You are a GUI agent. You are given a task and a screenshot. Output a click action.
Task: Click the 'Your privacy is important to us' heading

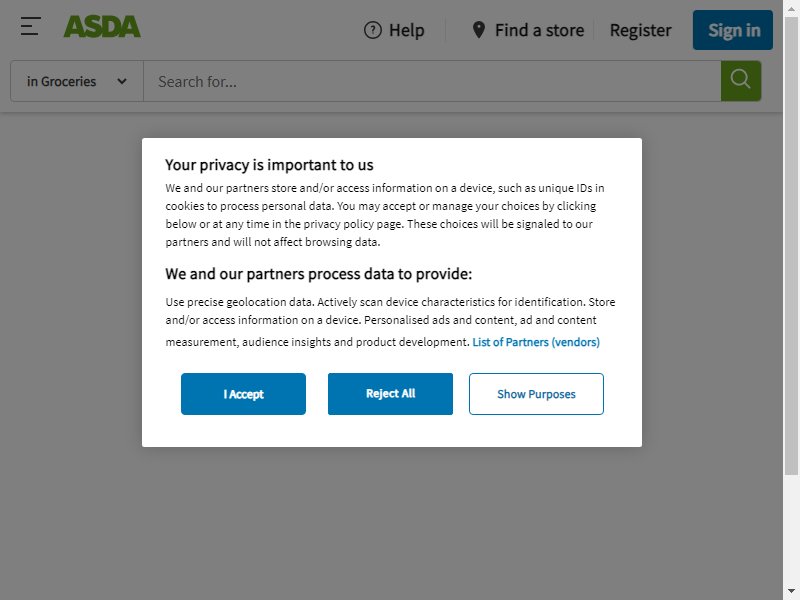[269, 165]
